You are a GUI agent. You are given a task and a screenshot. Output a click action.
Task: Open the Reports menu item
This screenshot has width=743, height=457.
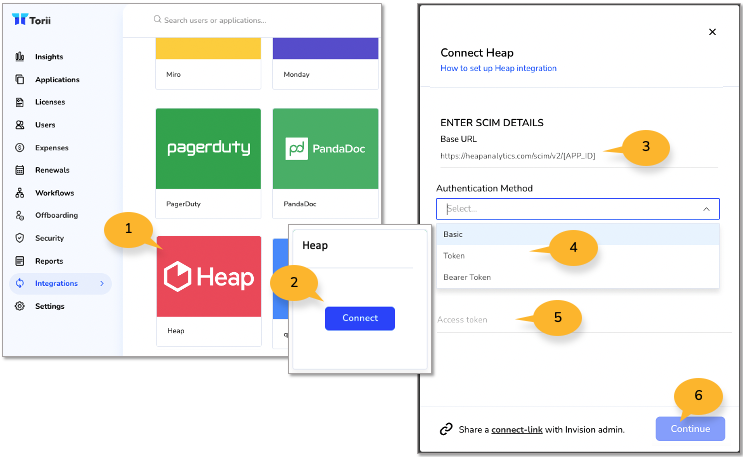click(49, 261)
